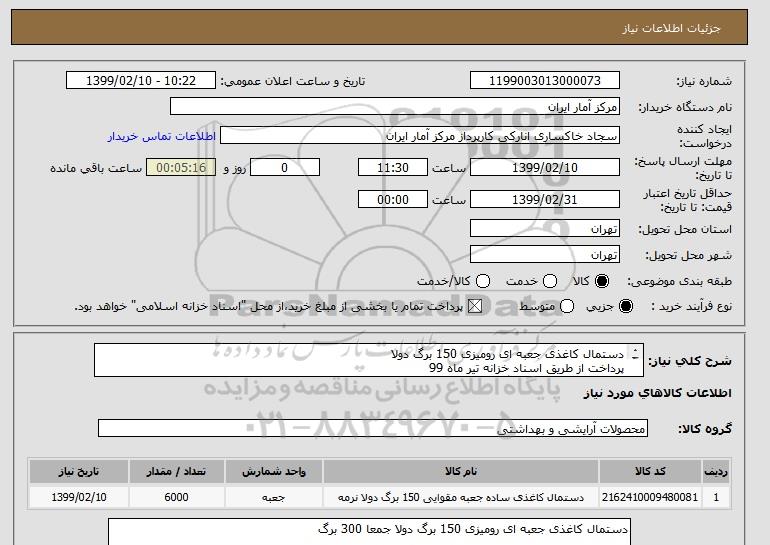Select the کالا radio button
Screen dimensions: 770x545
pos(602,281)
